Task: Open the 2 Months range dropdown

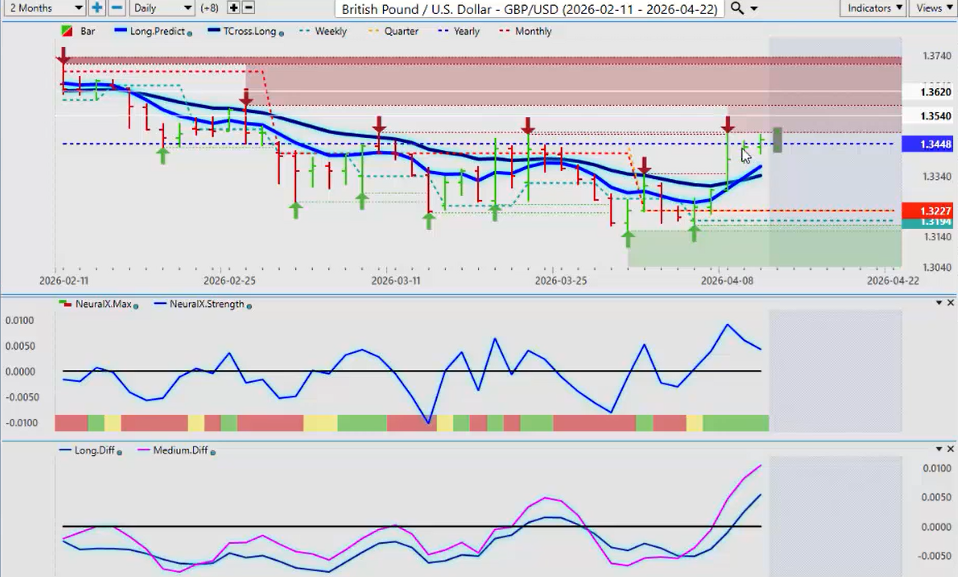Action: click(x=43, y=8)
